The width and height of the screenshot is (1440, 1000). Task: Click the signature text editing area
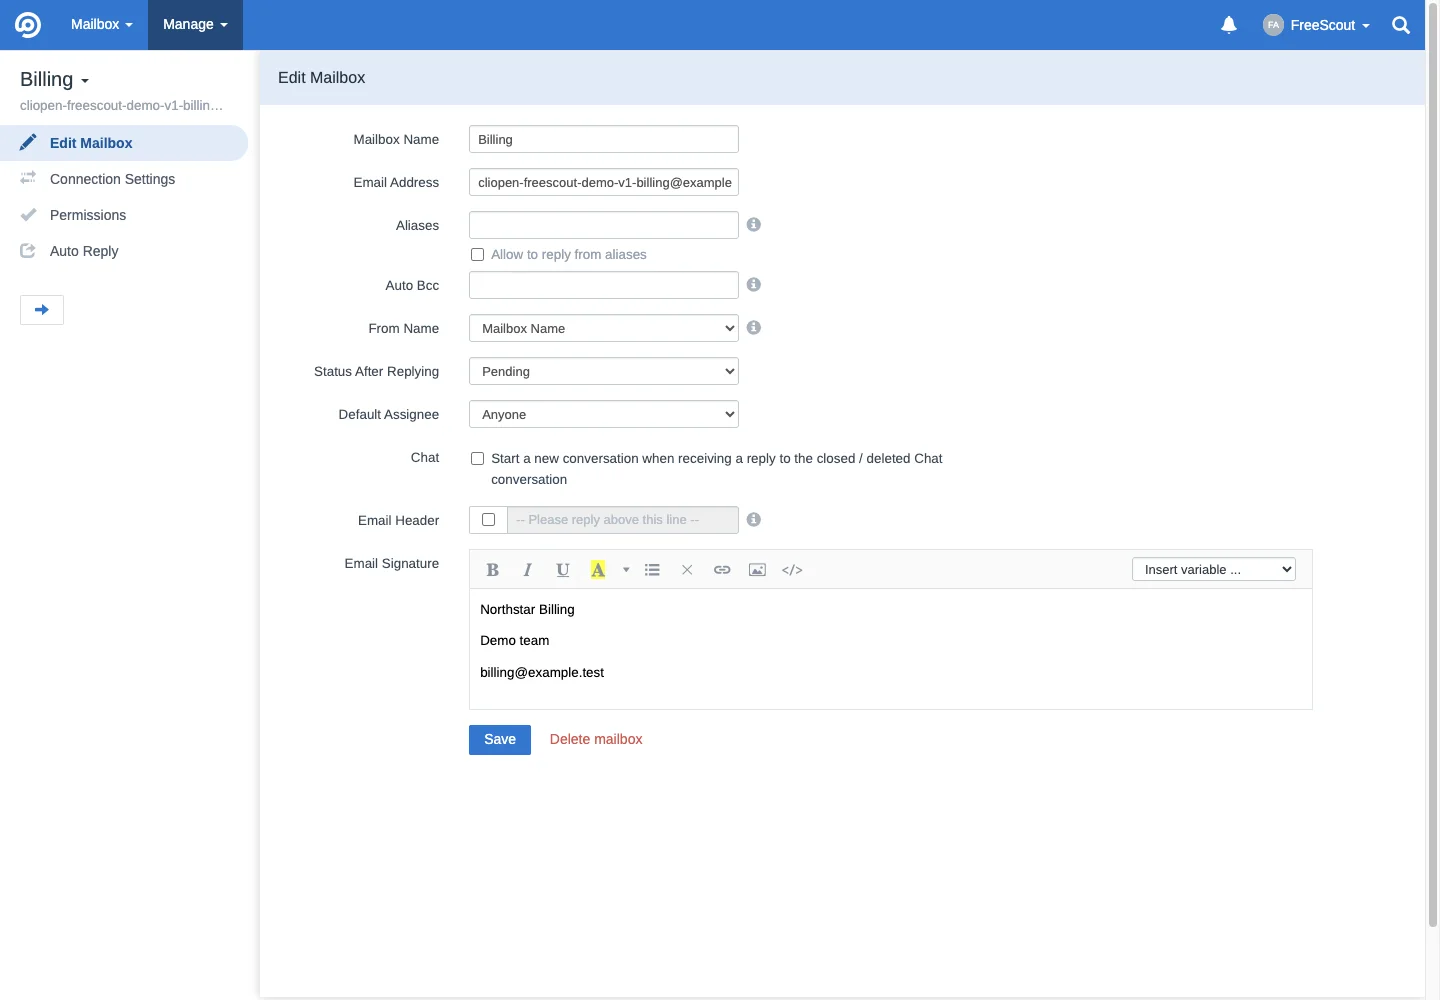tap(890, 649)
